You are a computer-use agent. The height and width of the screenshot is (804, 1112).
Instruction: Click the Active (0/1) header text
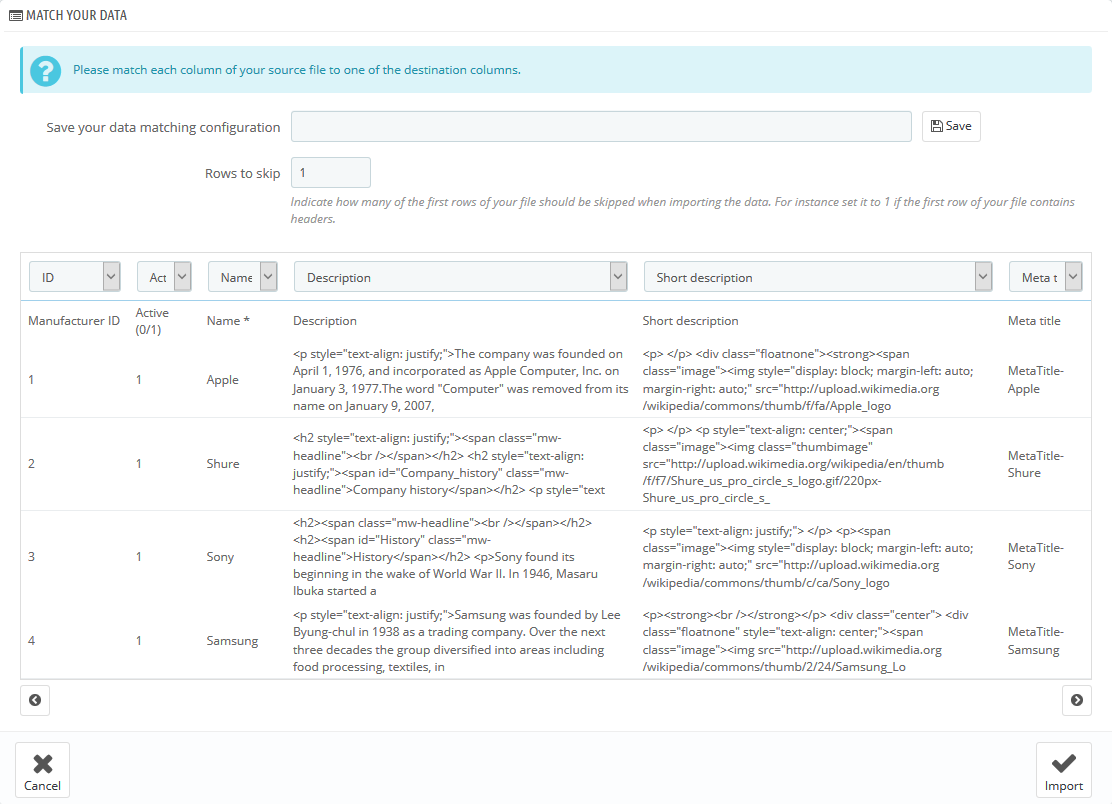click(x=152, y=321)
